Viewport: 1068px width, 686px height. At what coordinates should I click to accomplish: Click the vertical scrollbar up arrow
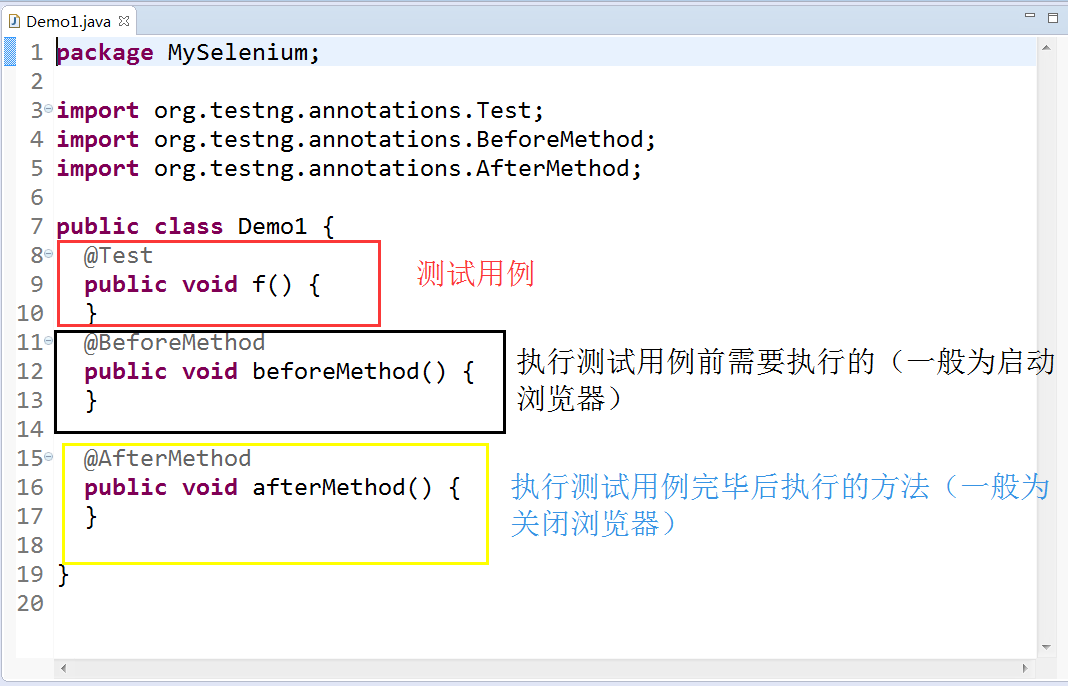(x=1046, y=47)
